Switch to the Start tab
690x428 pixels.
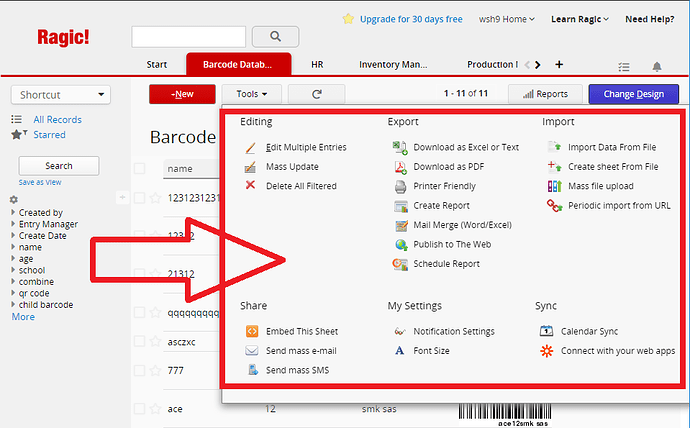point(157,65)
